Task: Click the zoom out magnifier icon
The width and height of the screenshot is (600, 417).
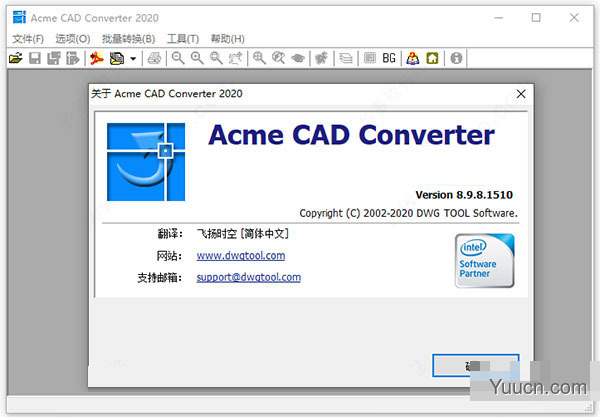Action: pyautogui.click(x=178, y=58)
